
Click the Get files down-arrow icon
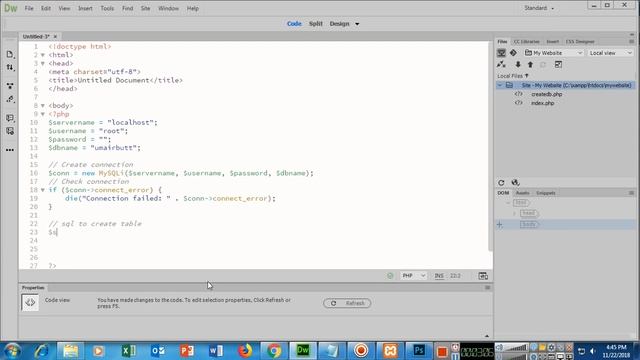coord(518,64)
